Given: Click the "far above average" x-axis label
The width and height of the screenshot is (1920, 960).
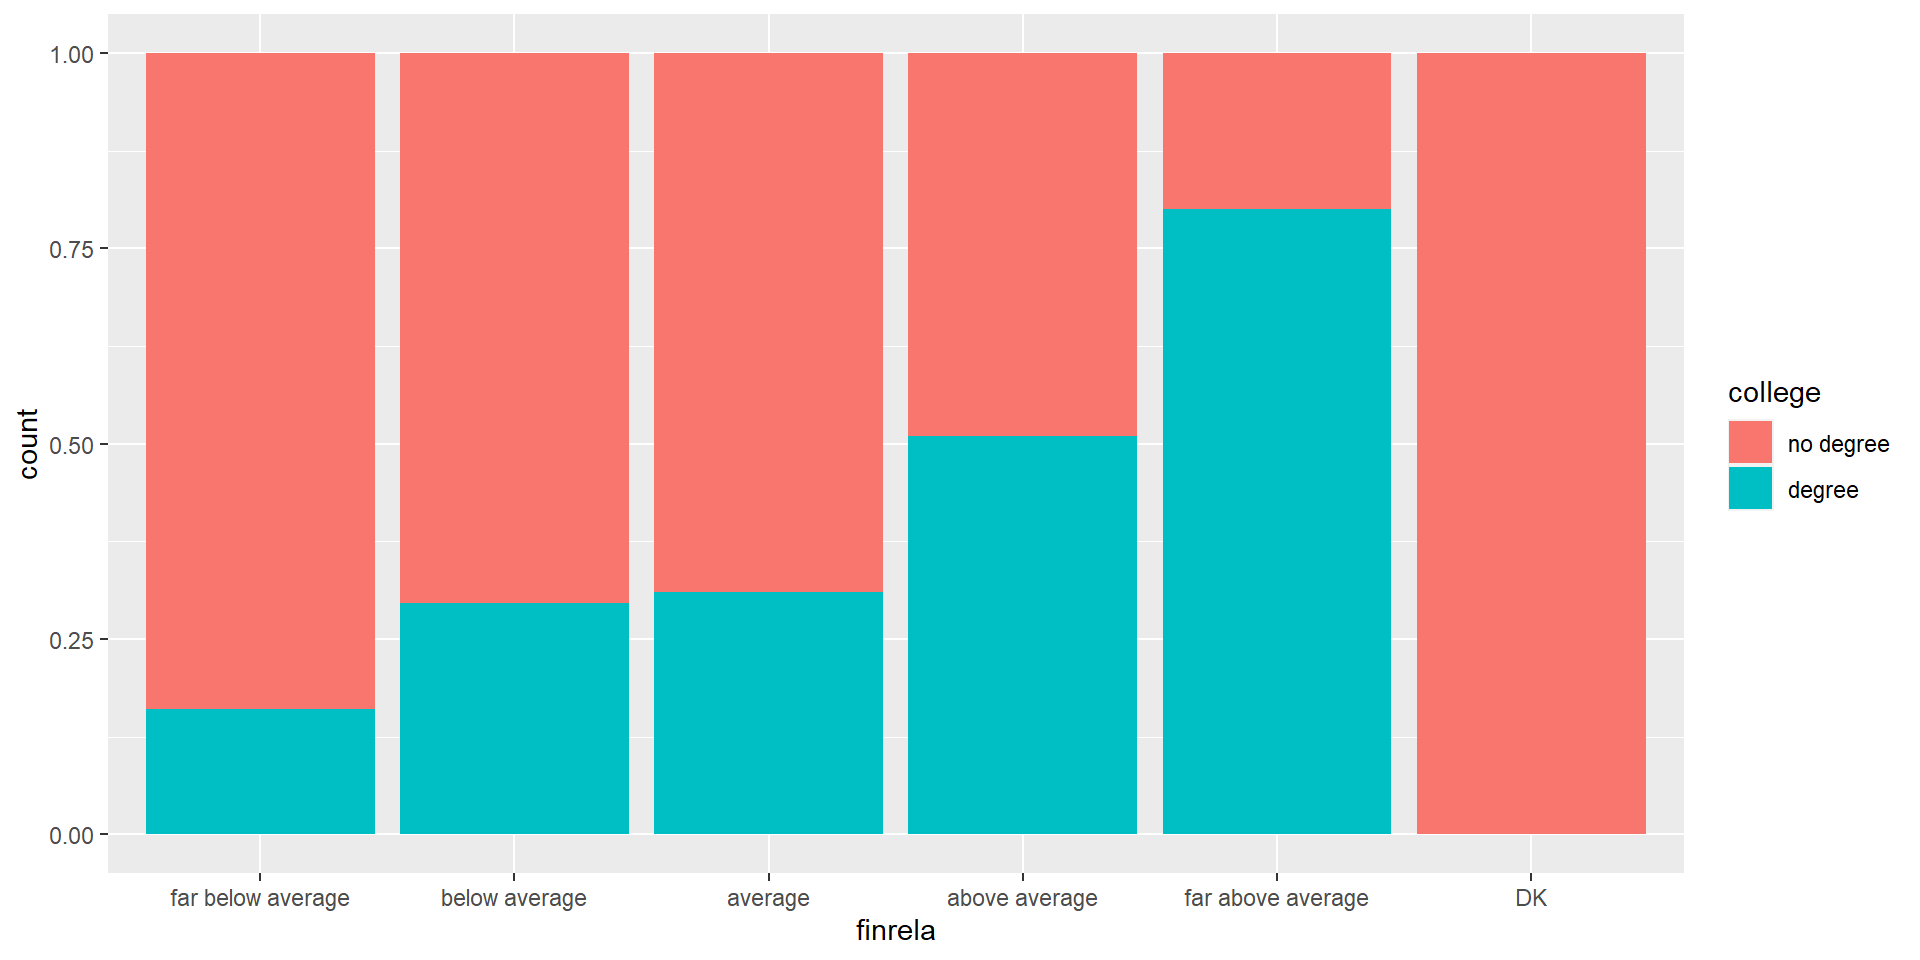Looking at the screenshot, I should [1276, 898].
